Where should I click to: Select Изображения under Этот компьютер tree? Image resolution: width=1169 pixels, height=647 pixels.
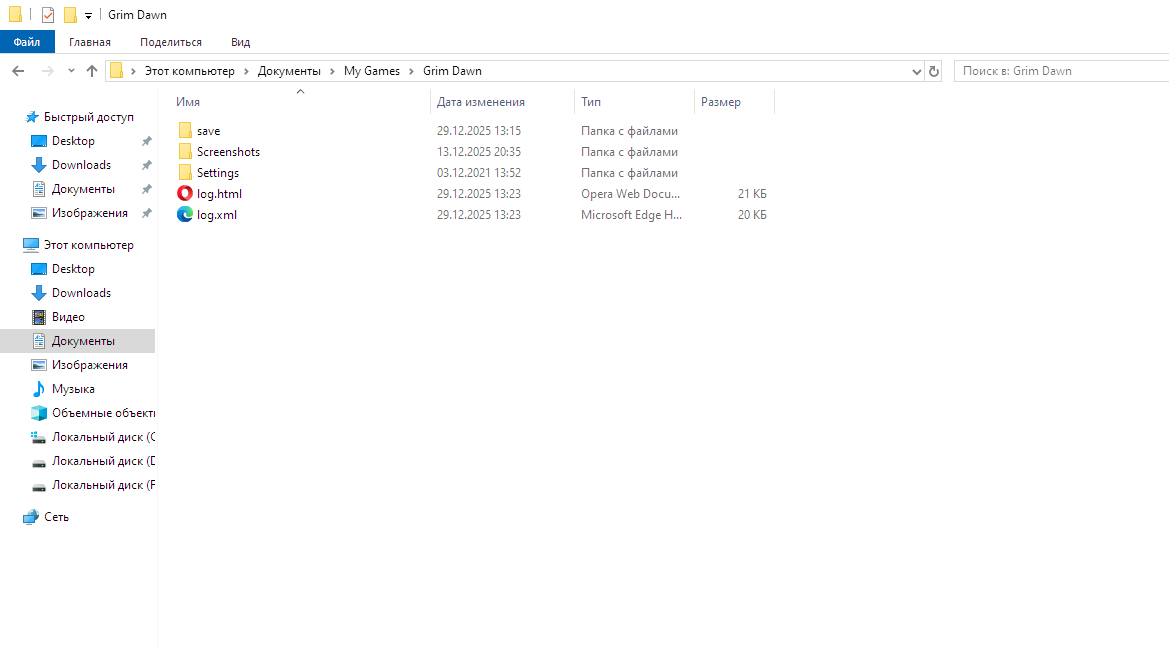point(89,364)
